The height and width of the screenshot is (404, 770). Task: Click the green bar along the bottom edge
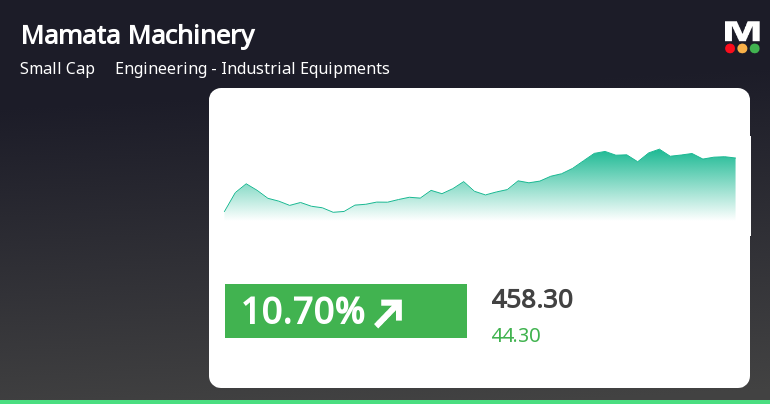coord(385,401)
